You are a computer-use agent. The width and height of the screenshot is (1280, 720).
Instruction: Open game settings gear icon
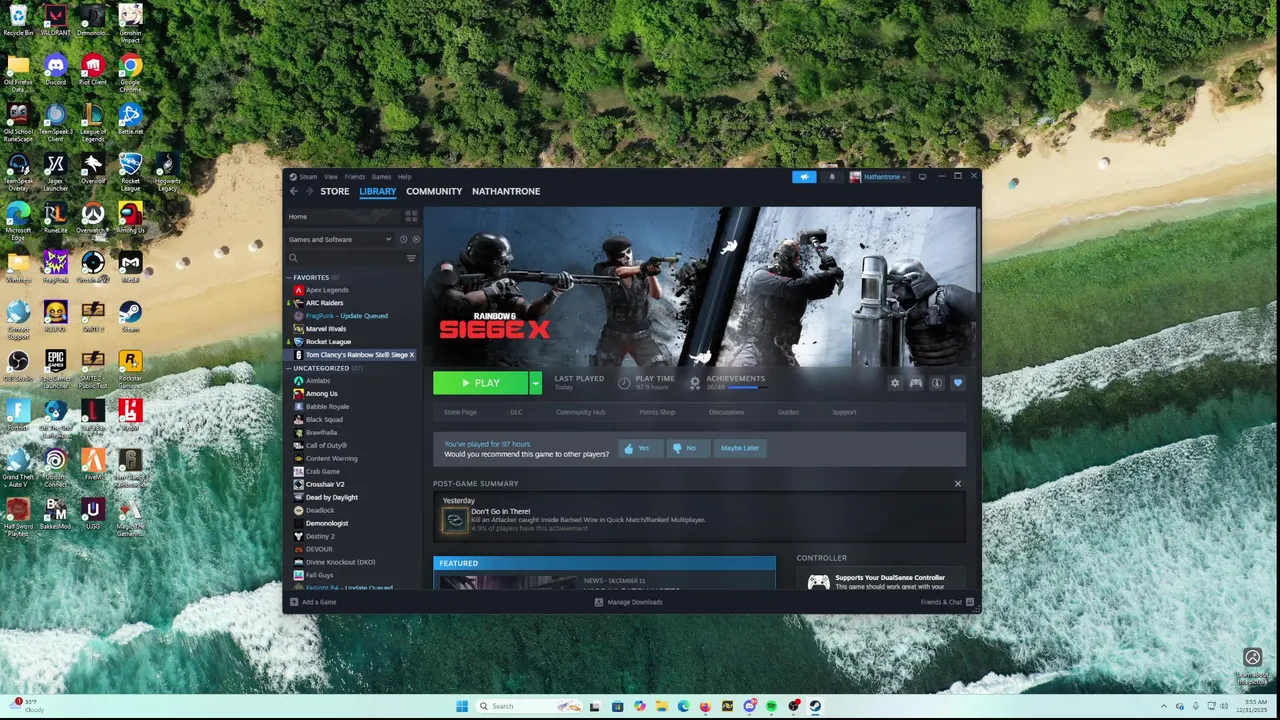(x=895, y=383)
